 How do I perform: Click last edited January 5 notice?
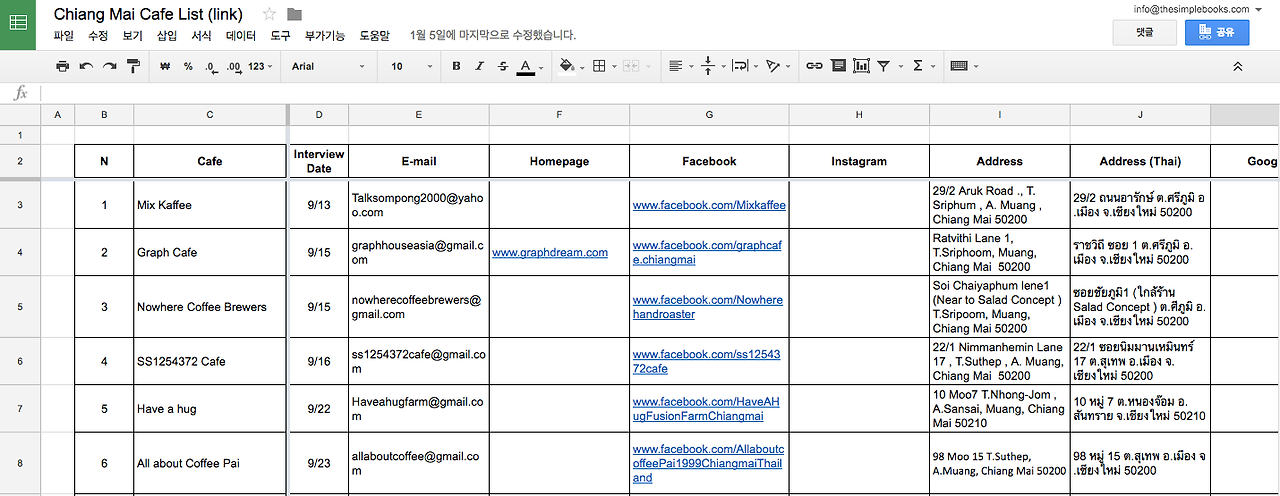tap(493, 36)
